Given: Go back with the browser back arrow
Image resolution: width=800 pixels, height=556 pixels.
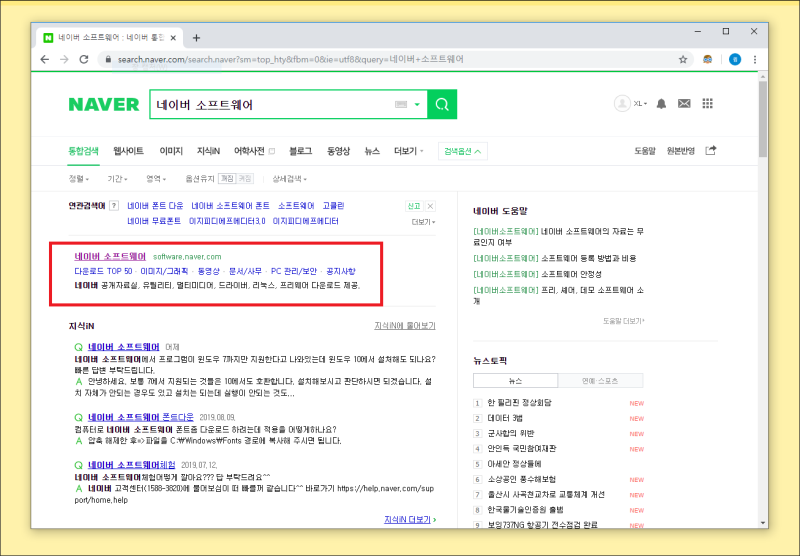Looking at the screenshot, I should (x=44, y=60).
